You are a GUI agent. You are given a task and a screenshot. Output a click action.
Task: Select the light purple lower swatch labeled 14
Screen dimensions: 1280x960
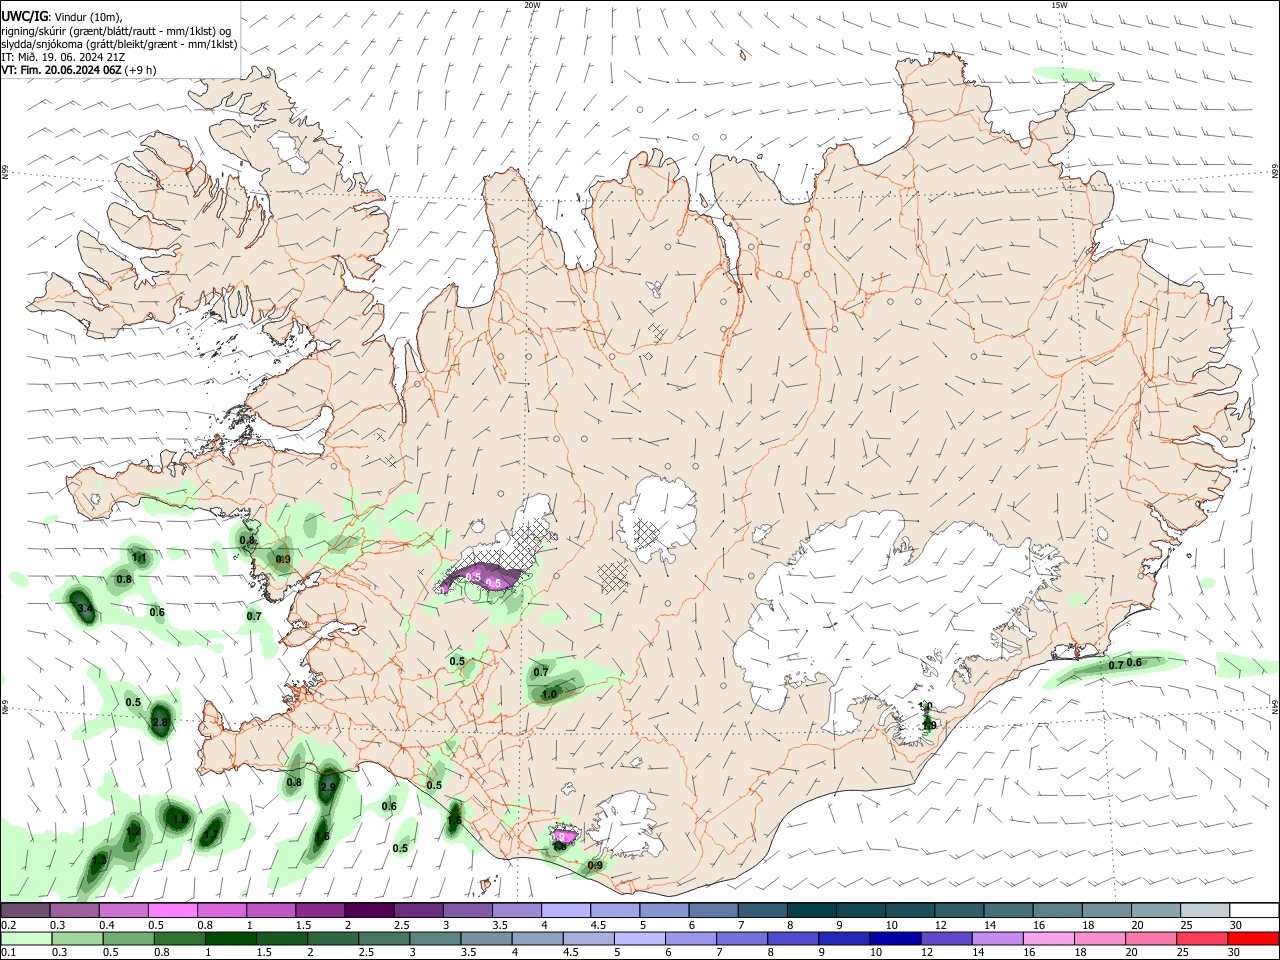(997, 938)
